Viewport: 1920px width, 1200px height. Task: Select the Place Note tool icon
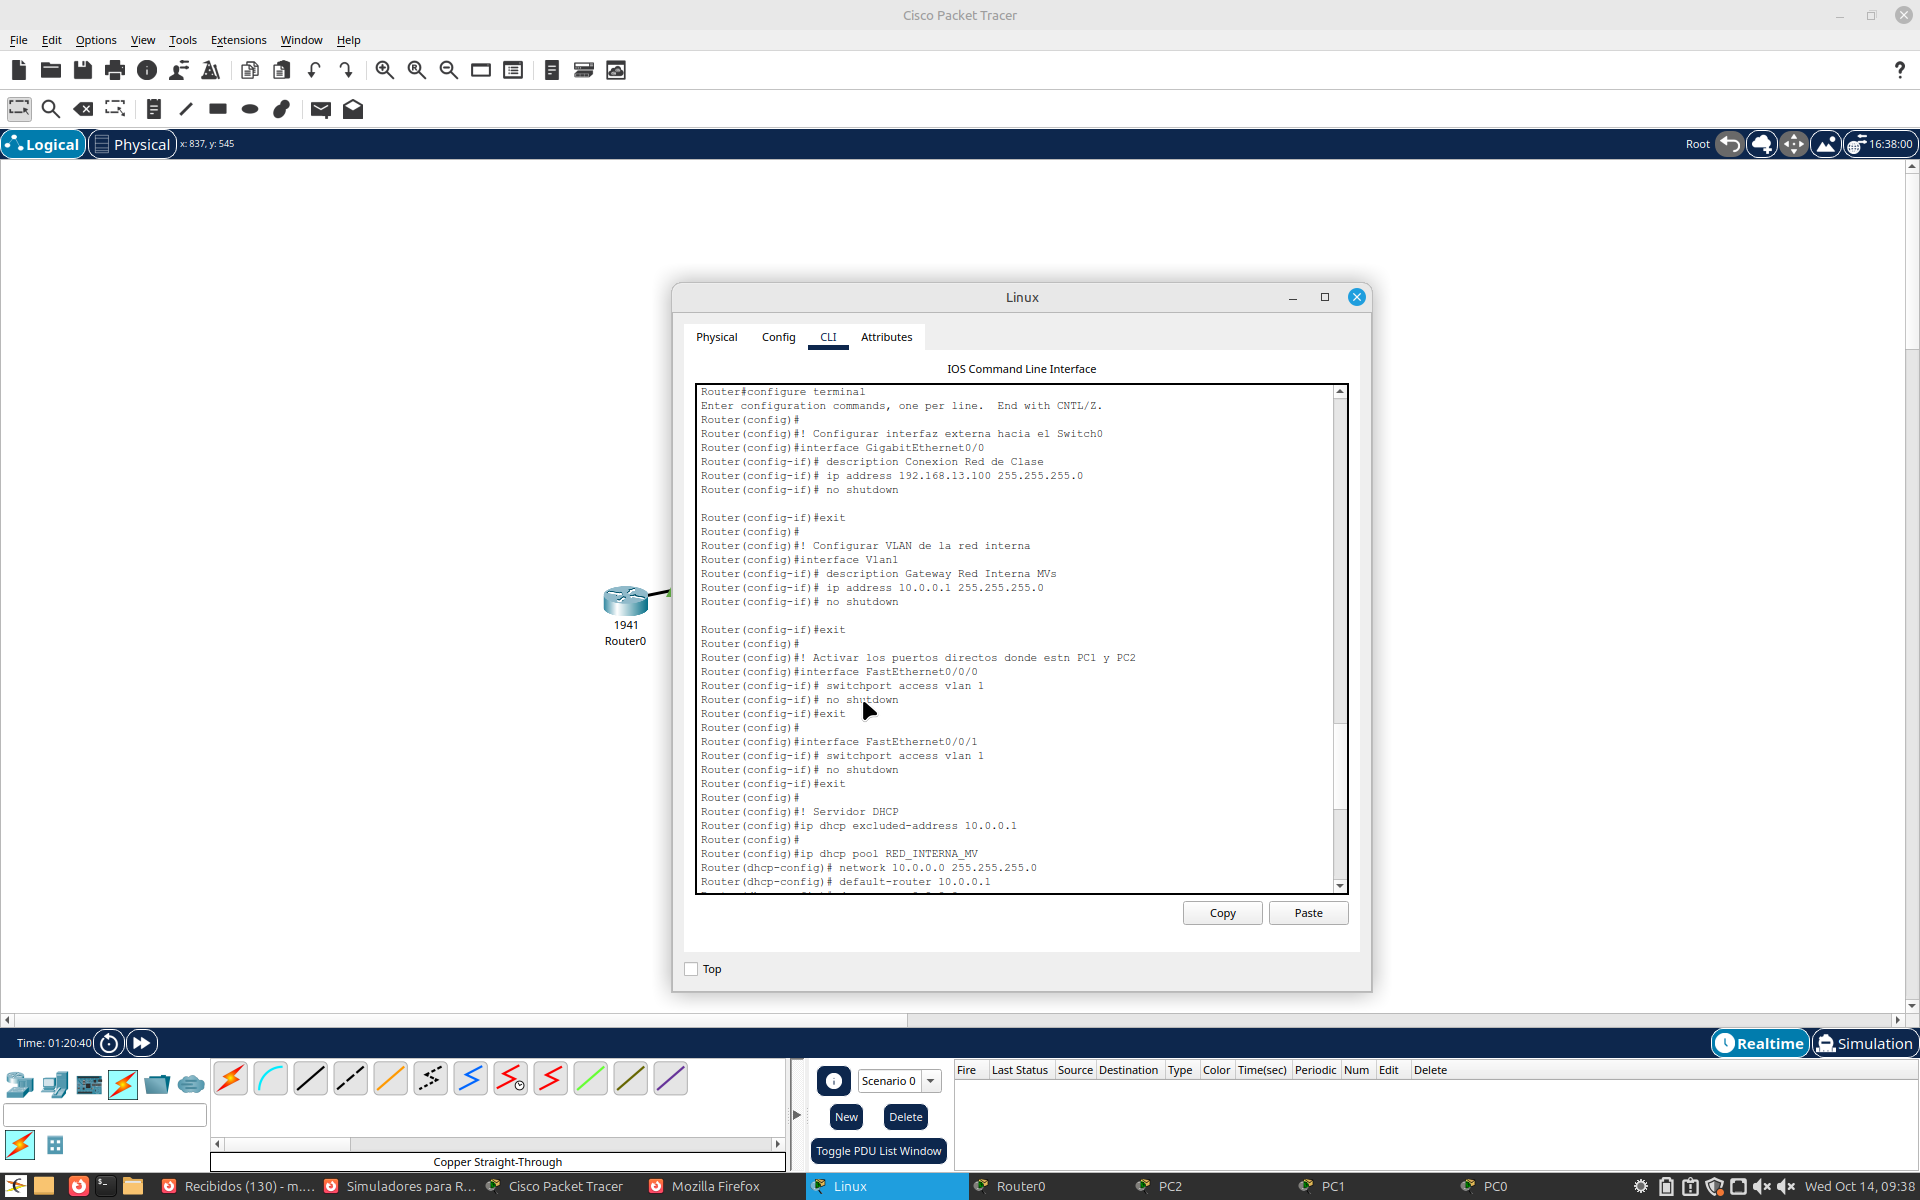(x=153, y=109)
